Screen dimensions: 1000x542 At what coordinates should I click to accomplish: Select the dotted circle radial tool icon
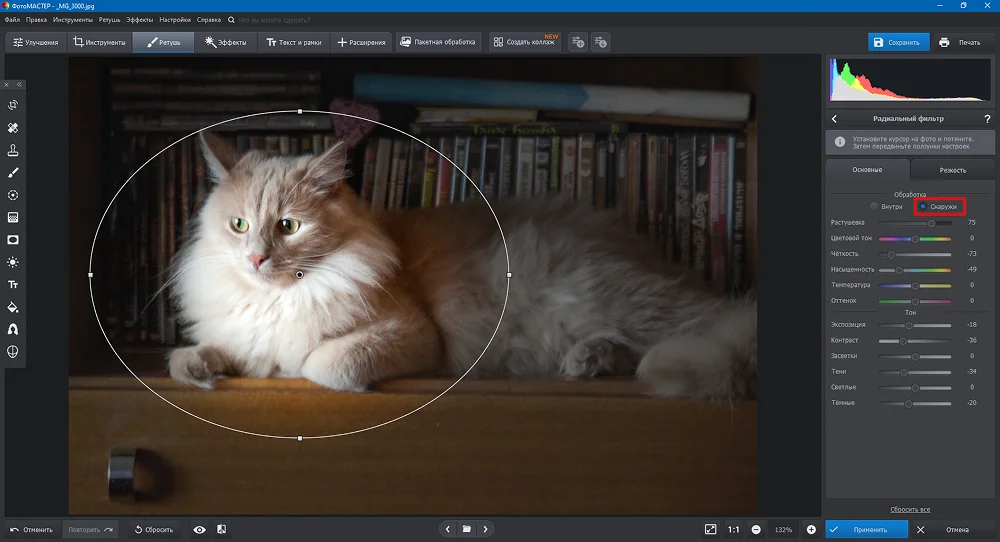(13, 195)
